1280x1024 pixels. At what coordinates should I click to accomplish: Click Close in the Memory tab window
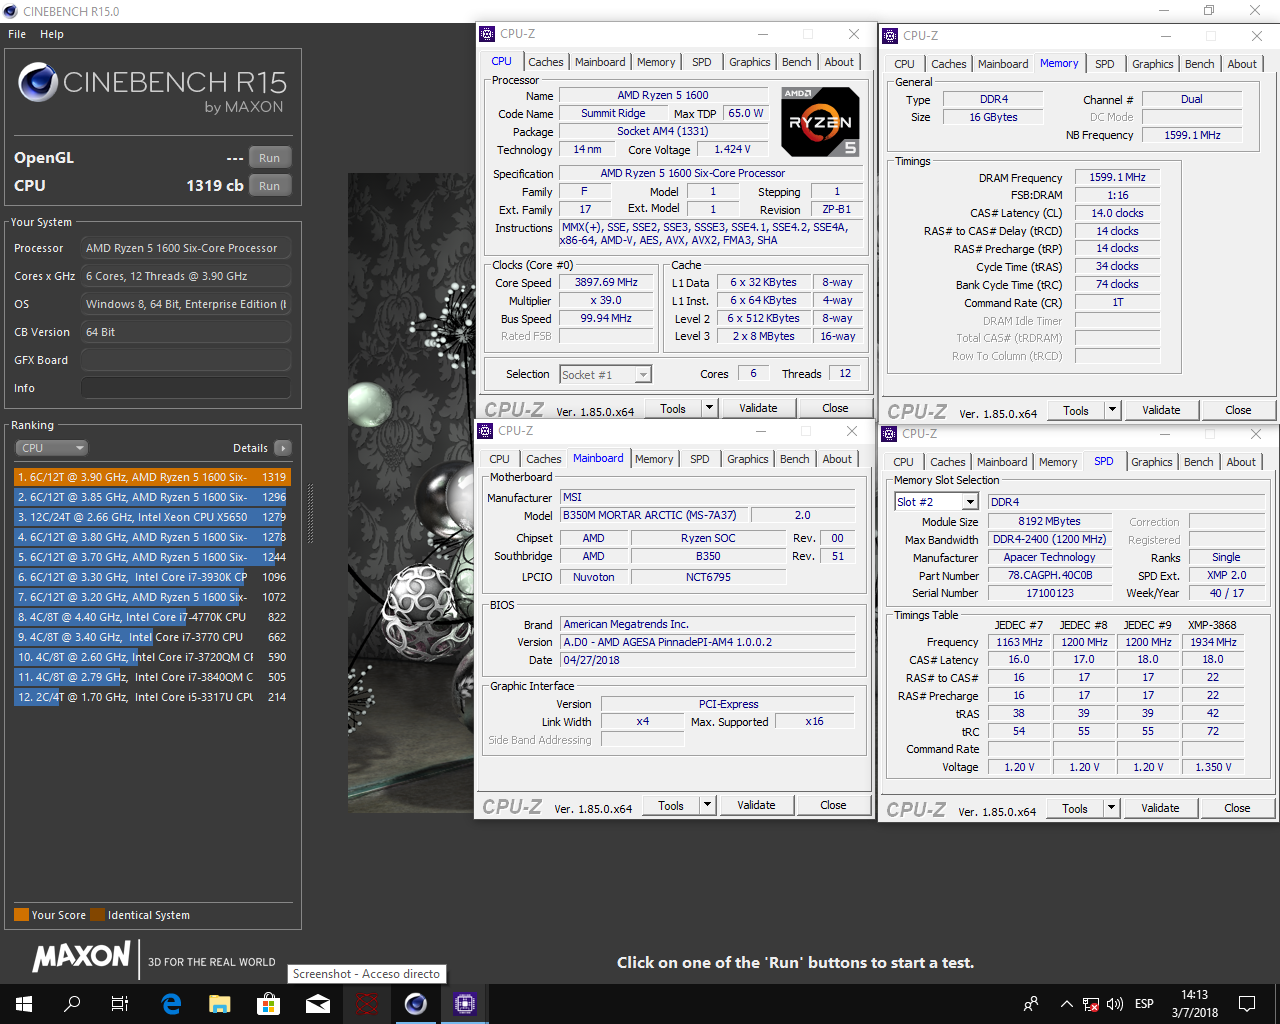pos(1238,410)
